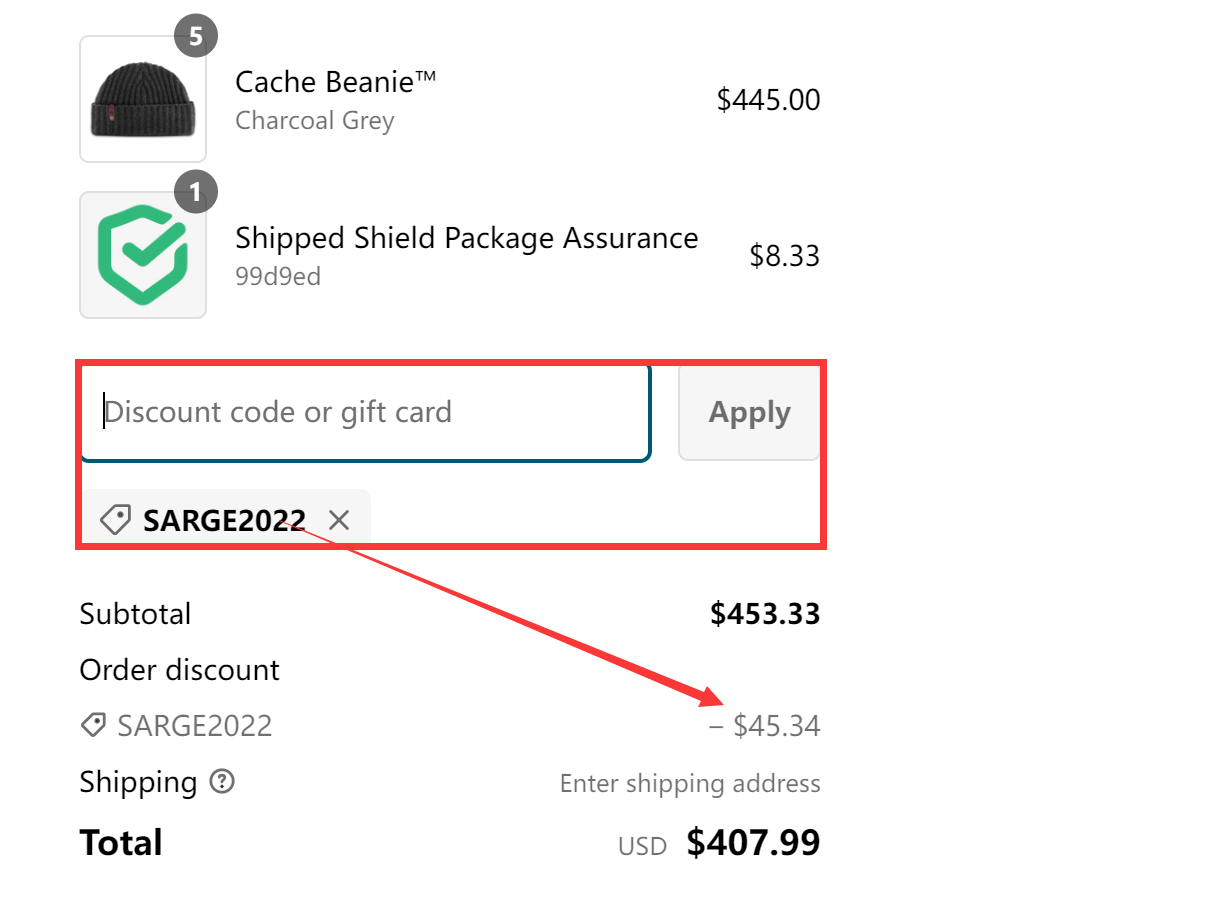Click the tag icon in SARGE2022 chip
Screen dimensions: 1221x901
(116, 520)
